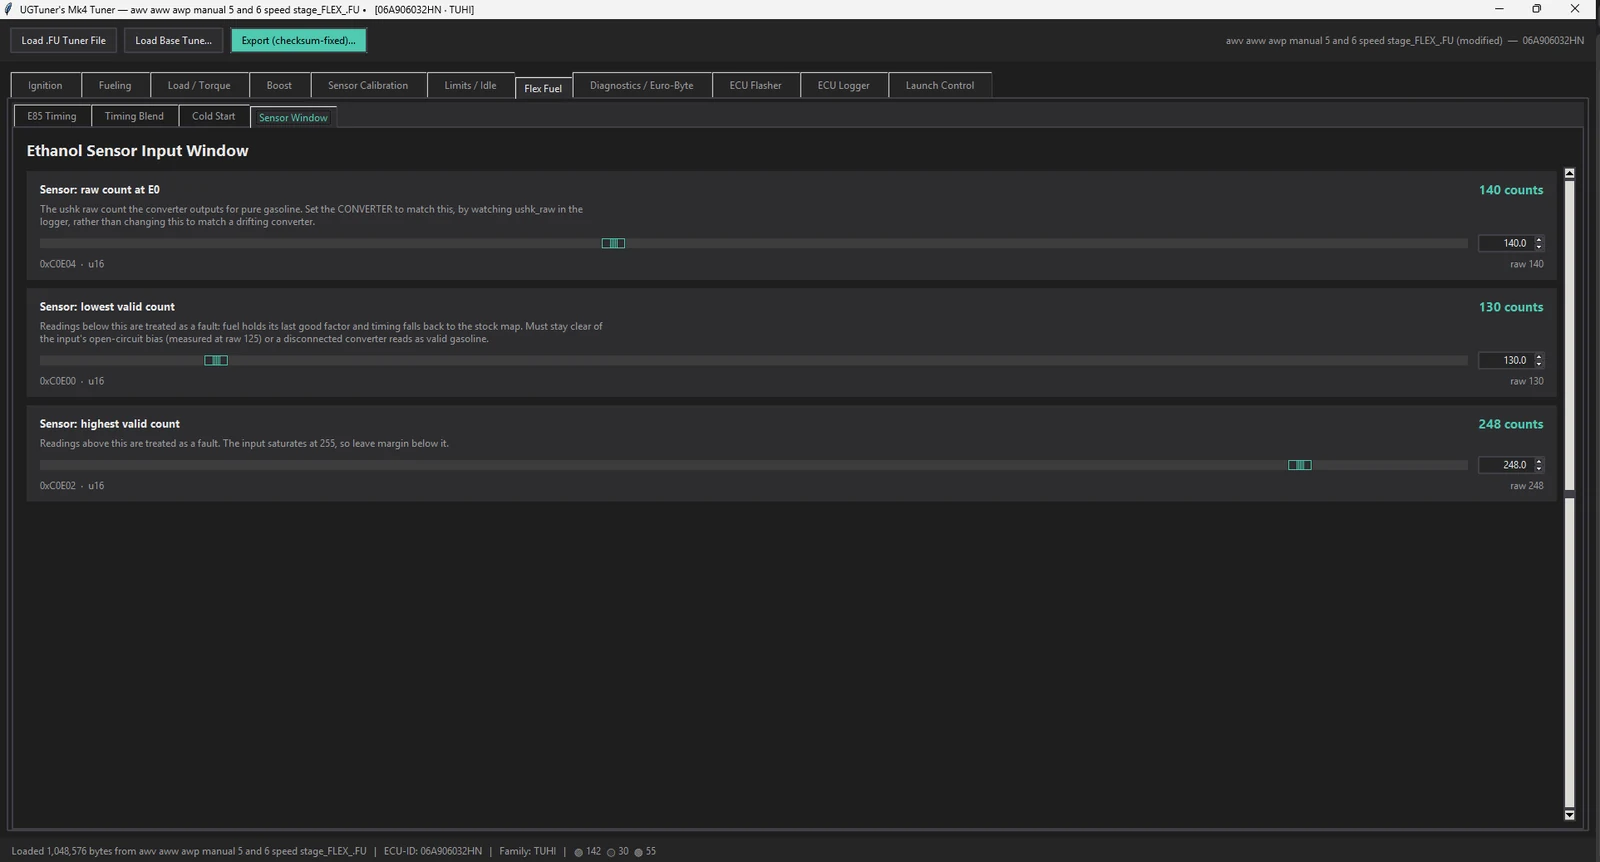Click the UGTuner app icon in title bar

pyautogui.click(x=9, y=9)
